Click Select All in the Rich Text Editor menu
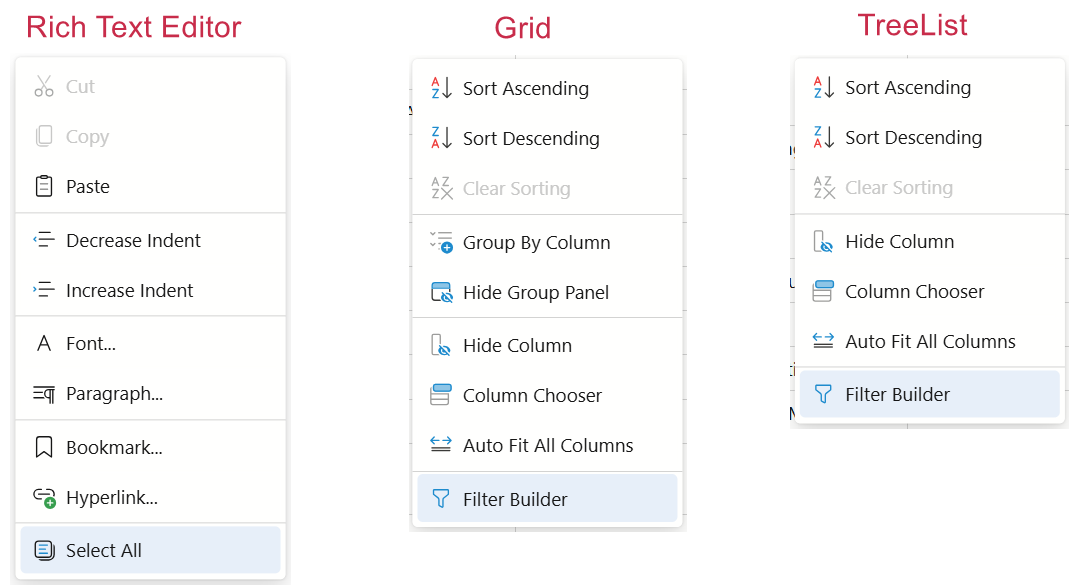The image size is (1086, 587). tap(100, 549)
